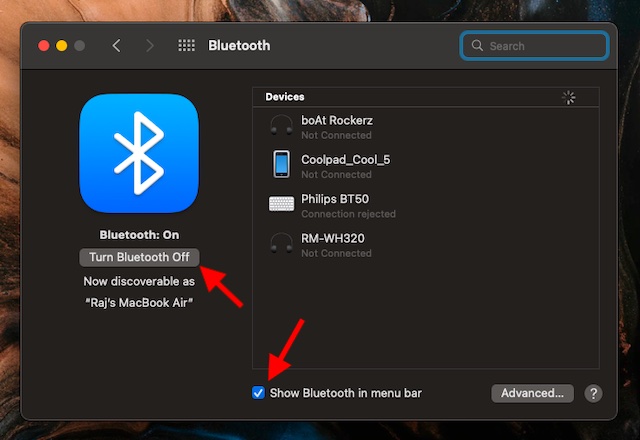
Task: Click the RM-WH320 headphones icon
Action: (281, 243)
